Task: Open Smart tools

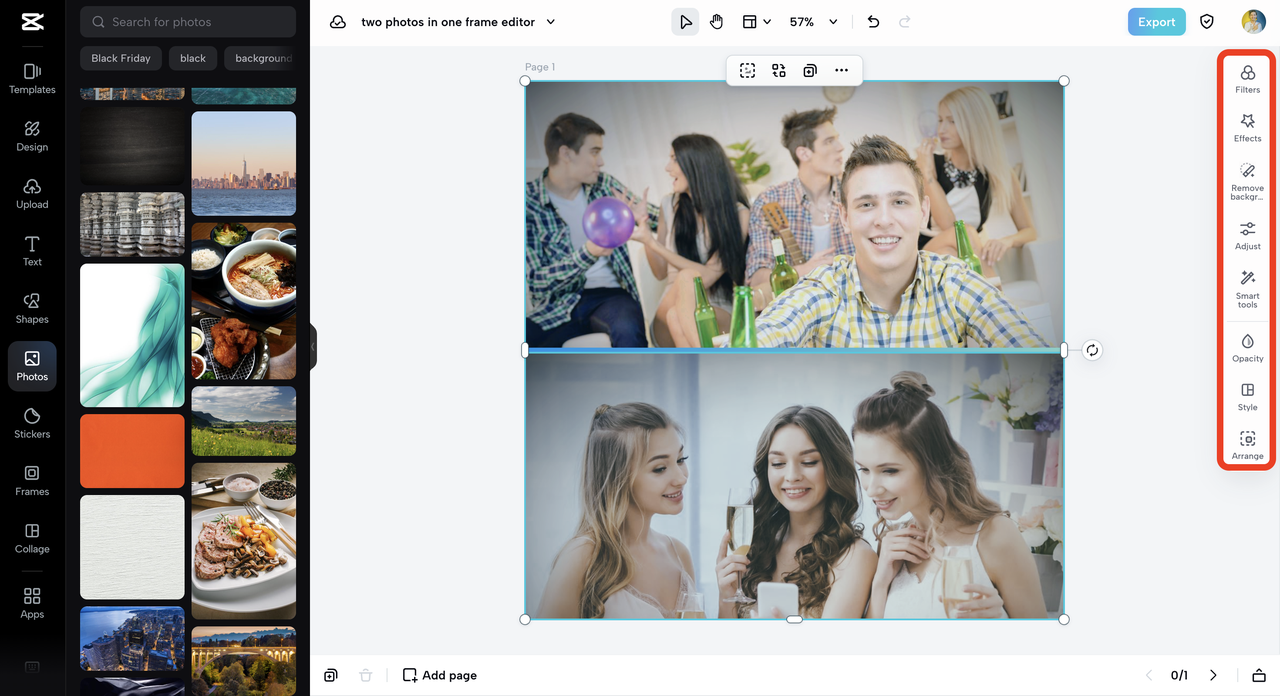Action: point(1247,289)
